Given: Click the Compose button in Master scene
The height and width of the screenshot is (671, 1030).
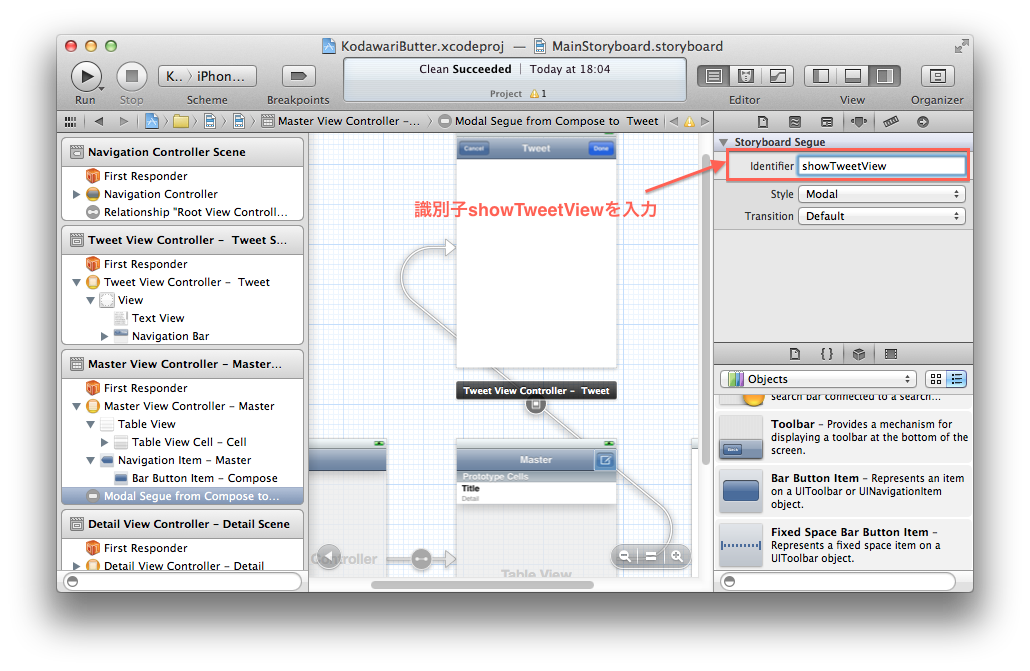Looking at the screenshot, I should coord(605,460).
